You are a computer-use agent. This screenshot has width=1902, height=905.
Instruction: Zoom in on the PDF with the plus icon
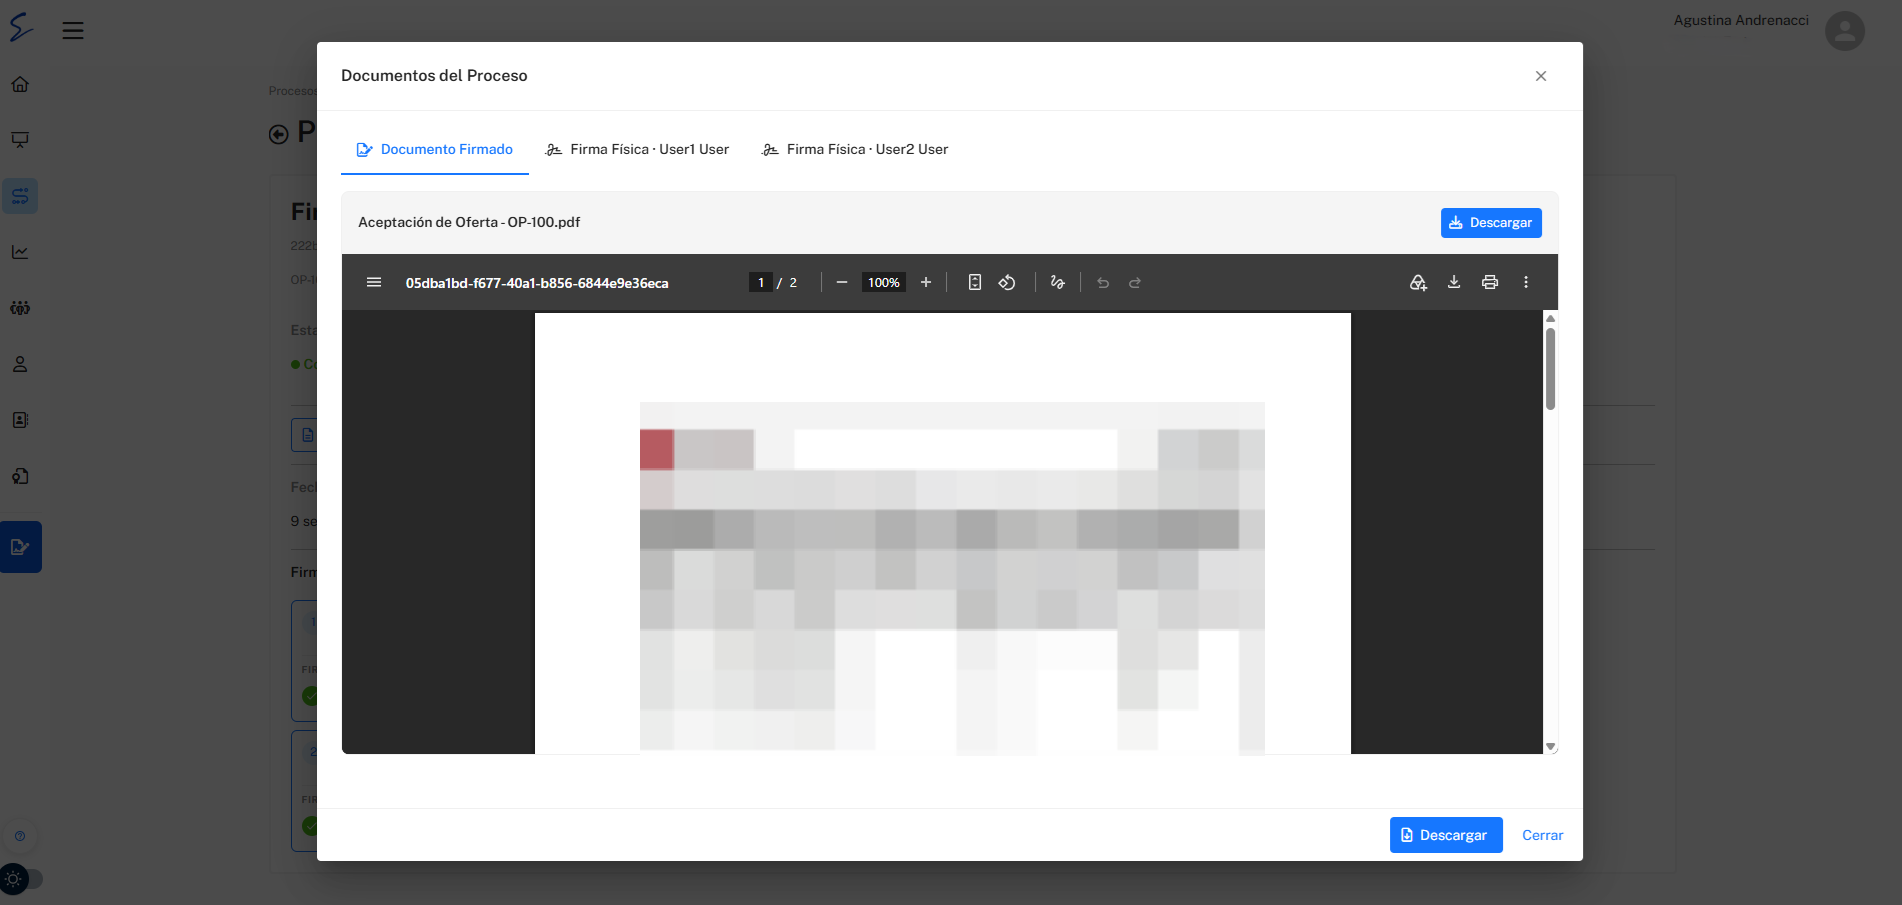click(926, 283)
